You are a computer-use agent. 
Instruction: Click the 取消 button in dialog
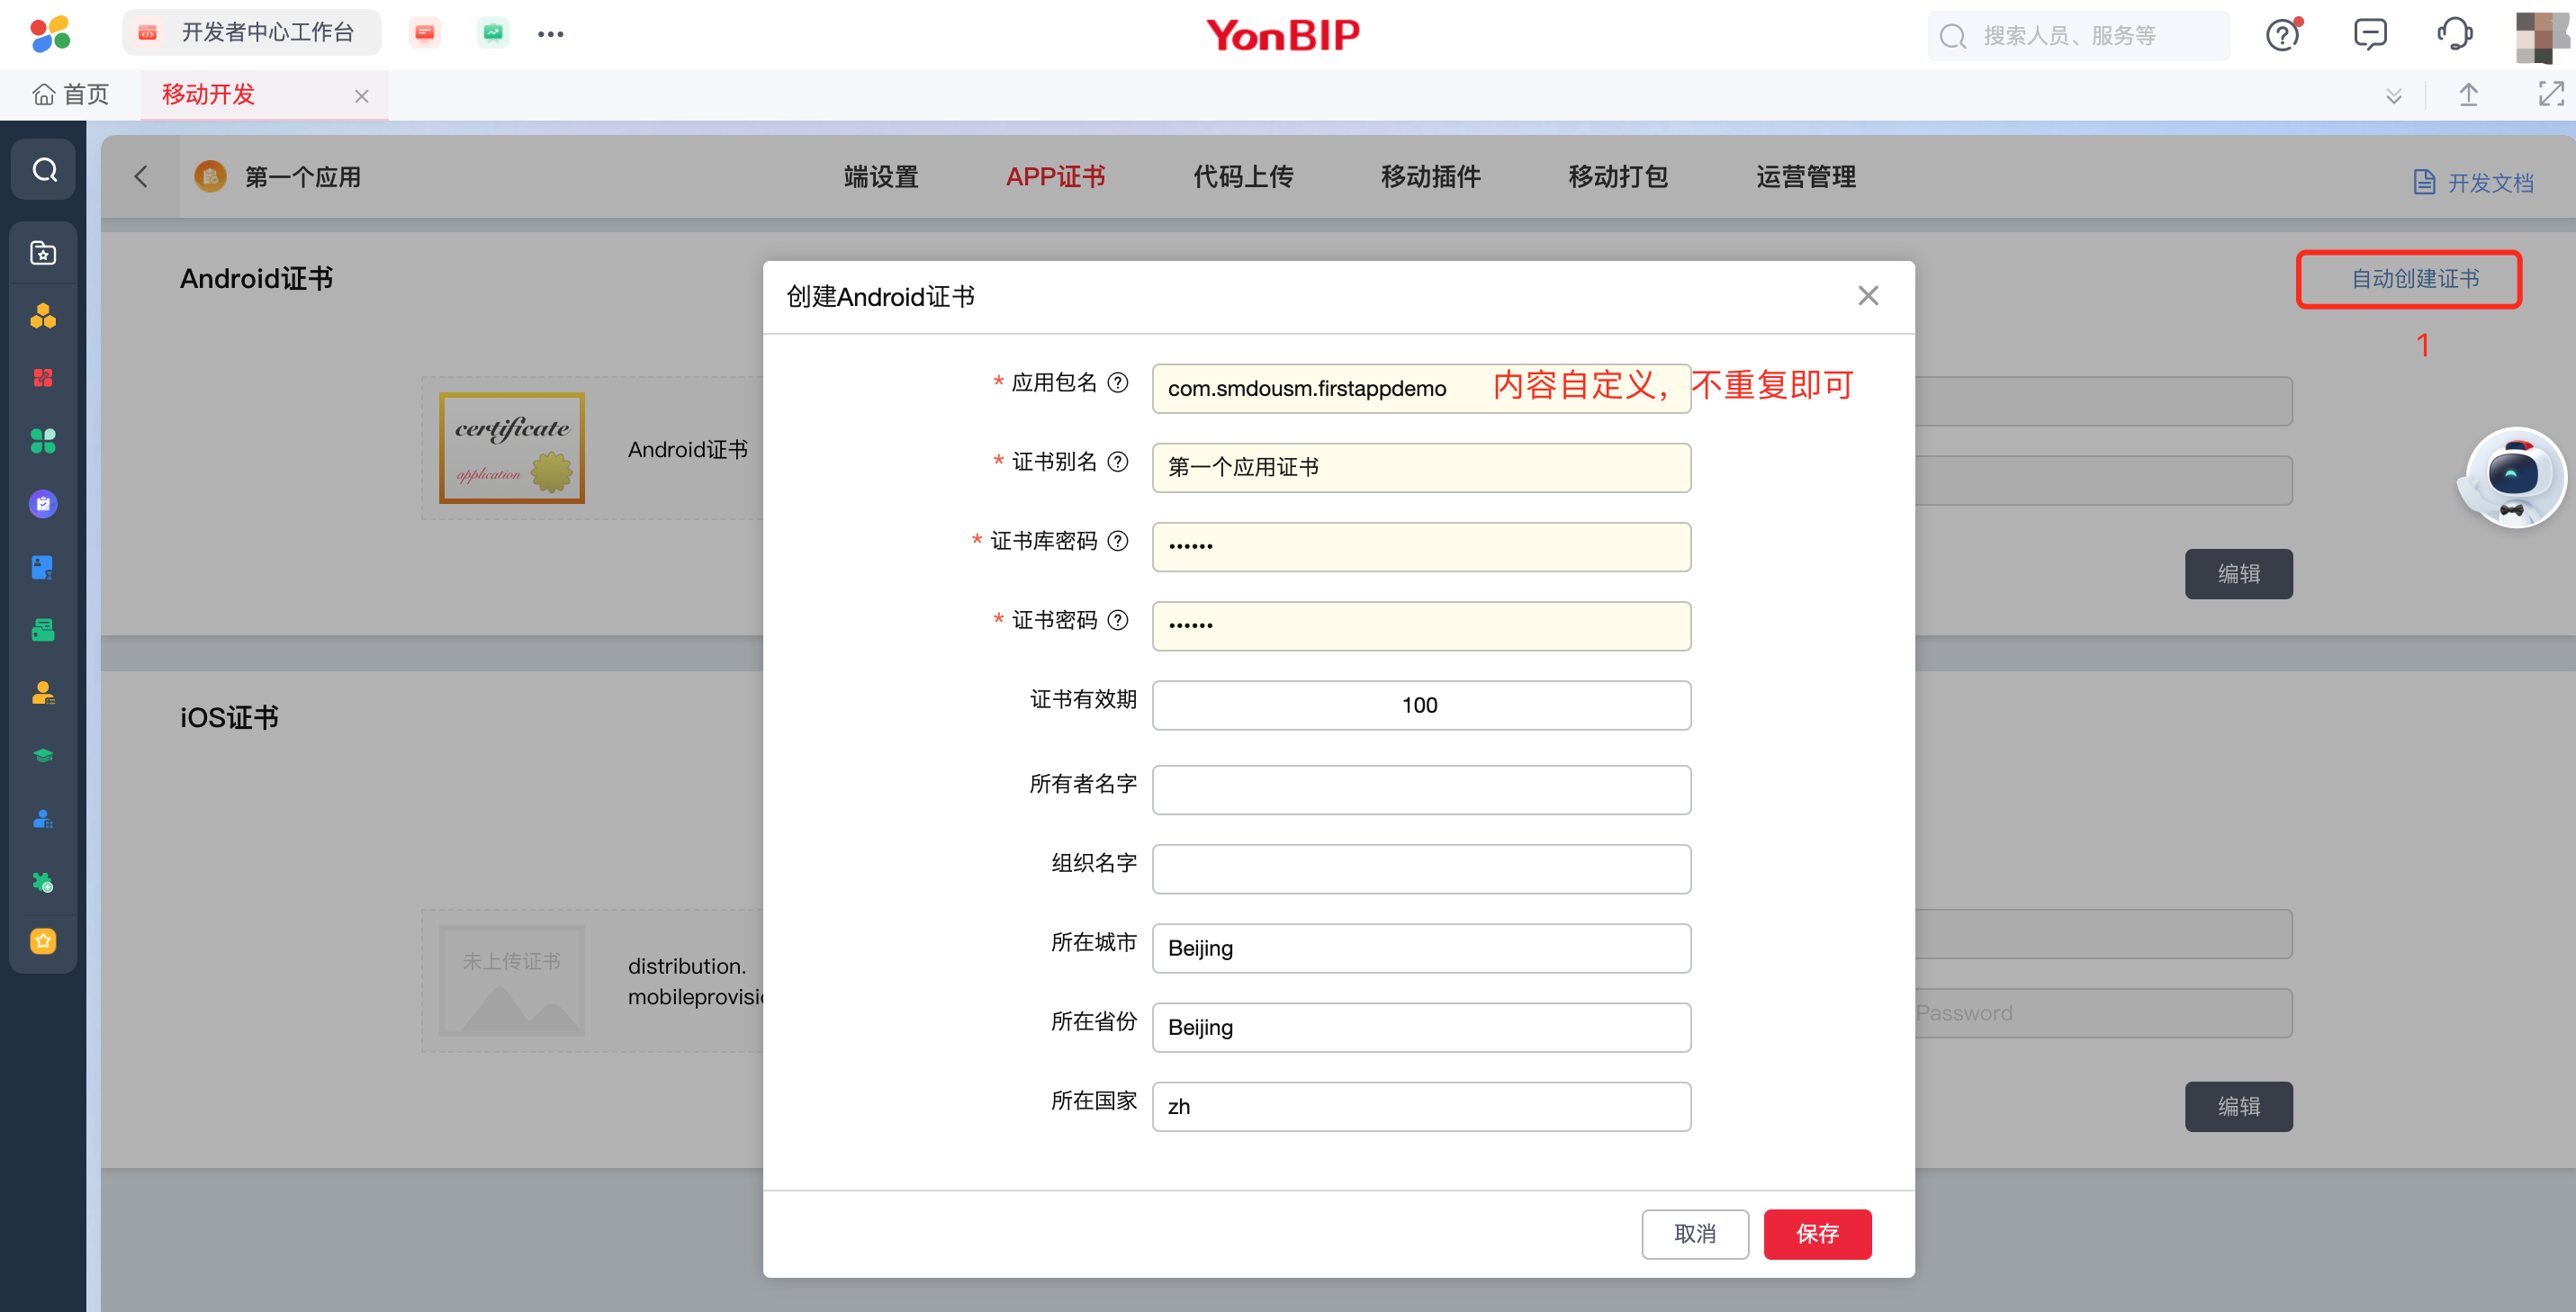pyautogui.click(x=1695, y=1234)
